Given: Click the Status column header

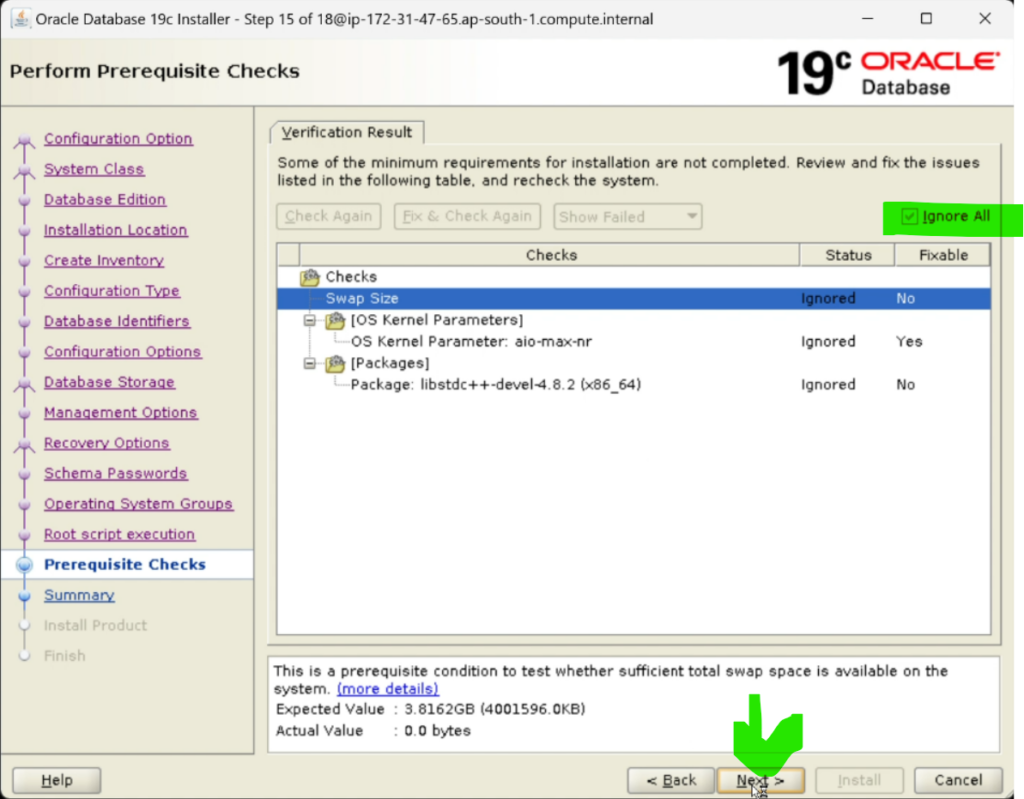Looking at the screenshot, I should click(848, 255).
